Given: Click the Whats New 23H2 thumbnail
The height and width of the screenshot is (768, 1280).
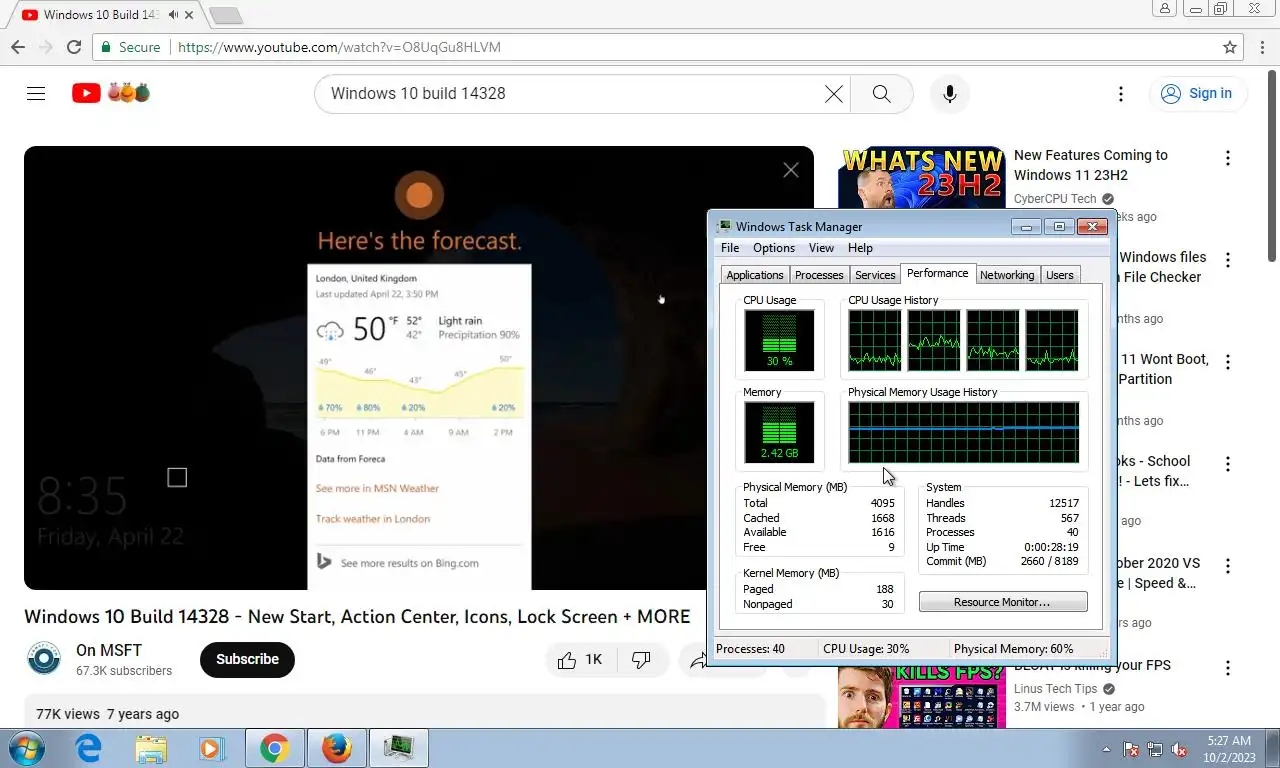Looking at the screenshot, I should 922,179.
